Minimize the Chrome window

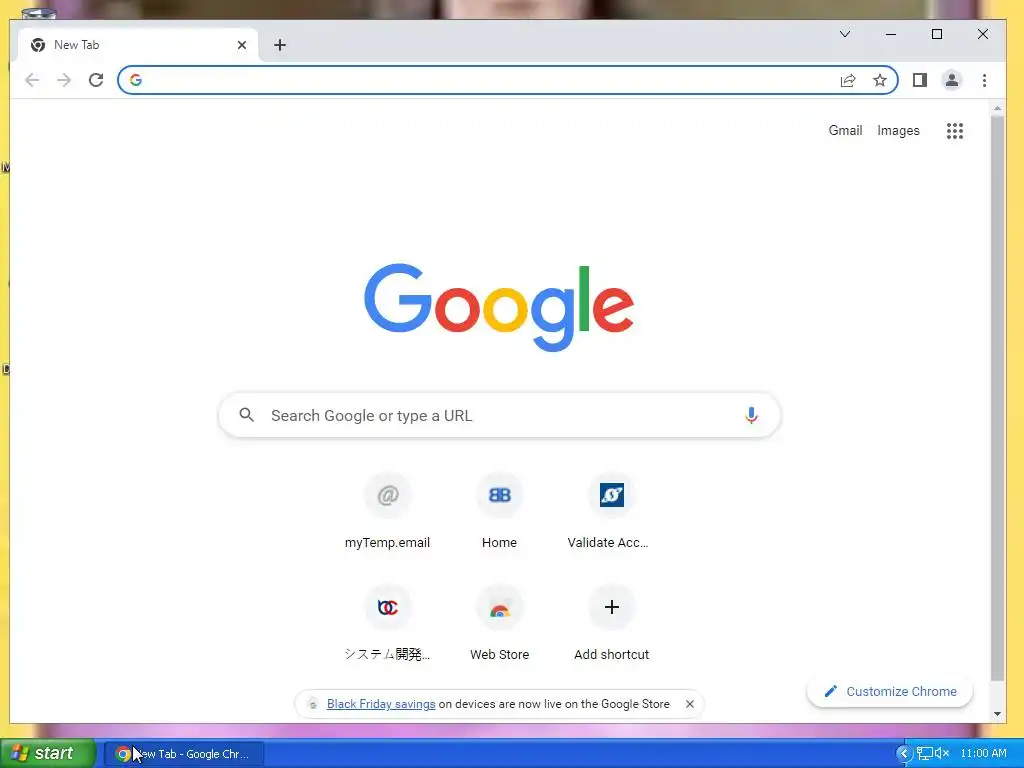(x=891, y=34)
